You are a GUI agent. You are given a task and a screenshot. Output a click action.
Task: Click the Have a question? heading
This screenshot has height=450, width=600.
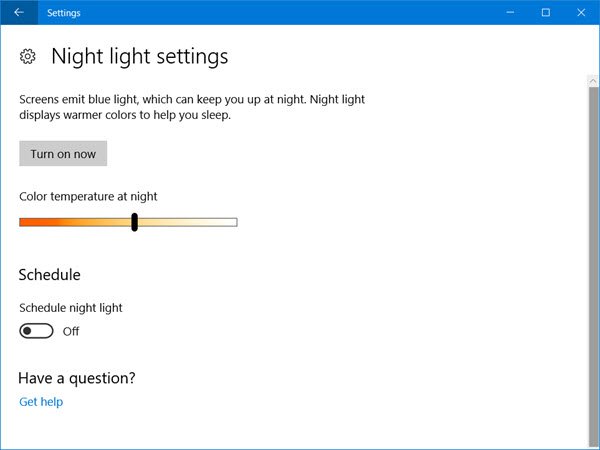(77, 378)
